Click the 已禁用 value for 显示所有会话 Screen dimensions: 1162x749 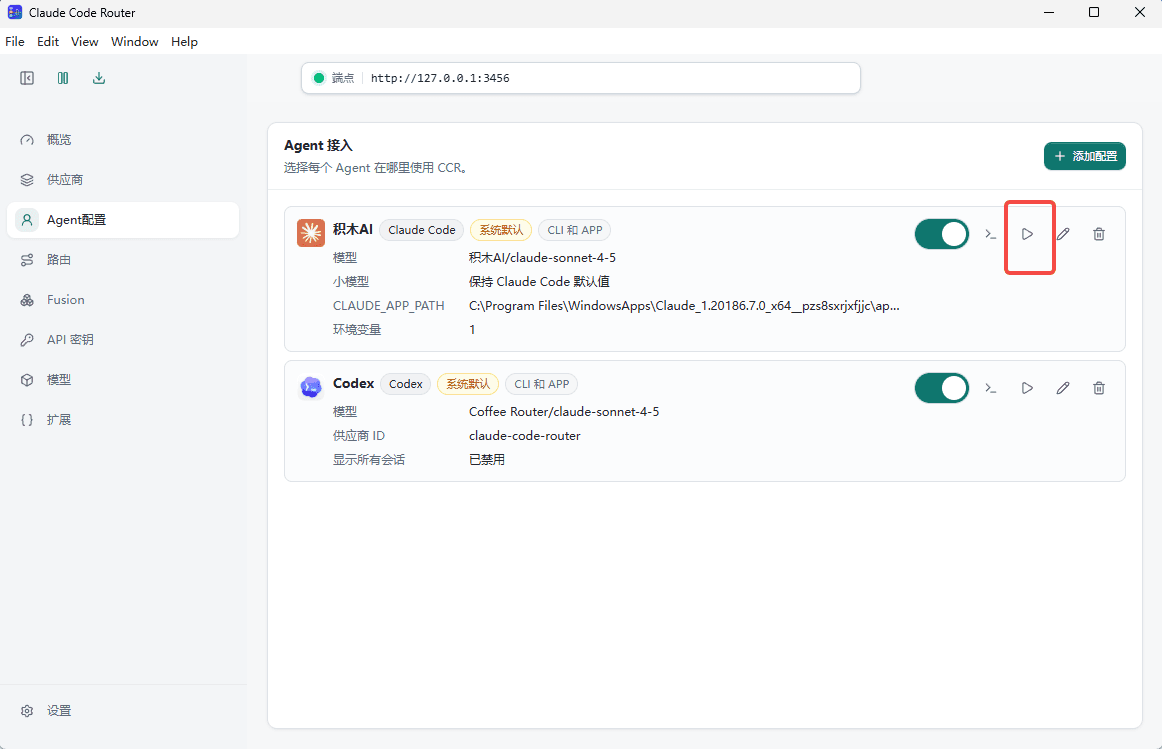pos(487,459)
